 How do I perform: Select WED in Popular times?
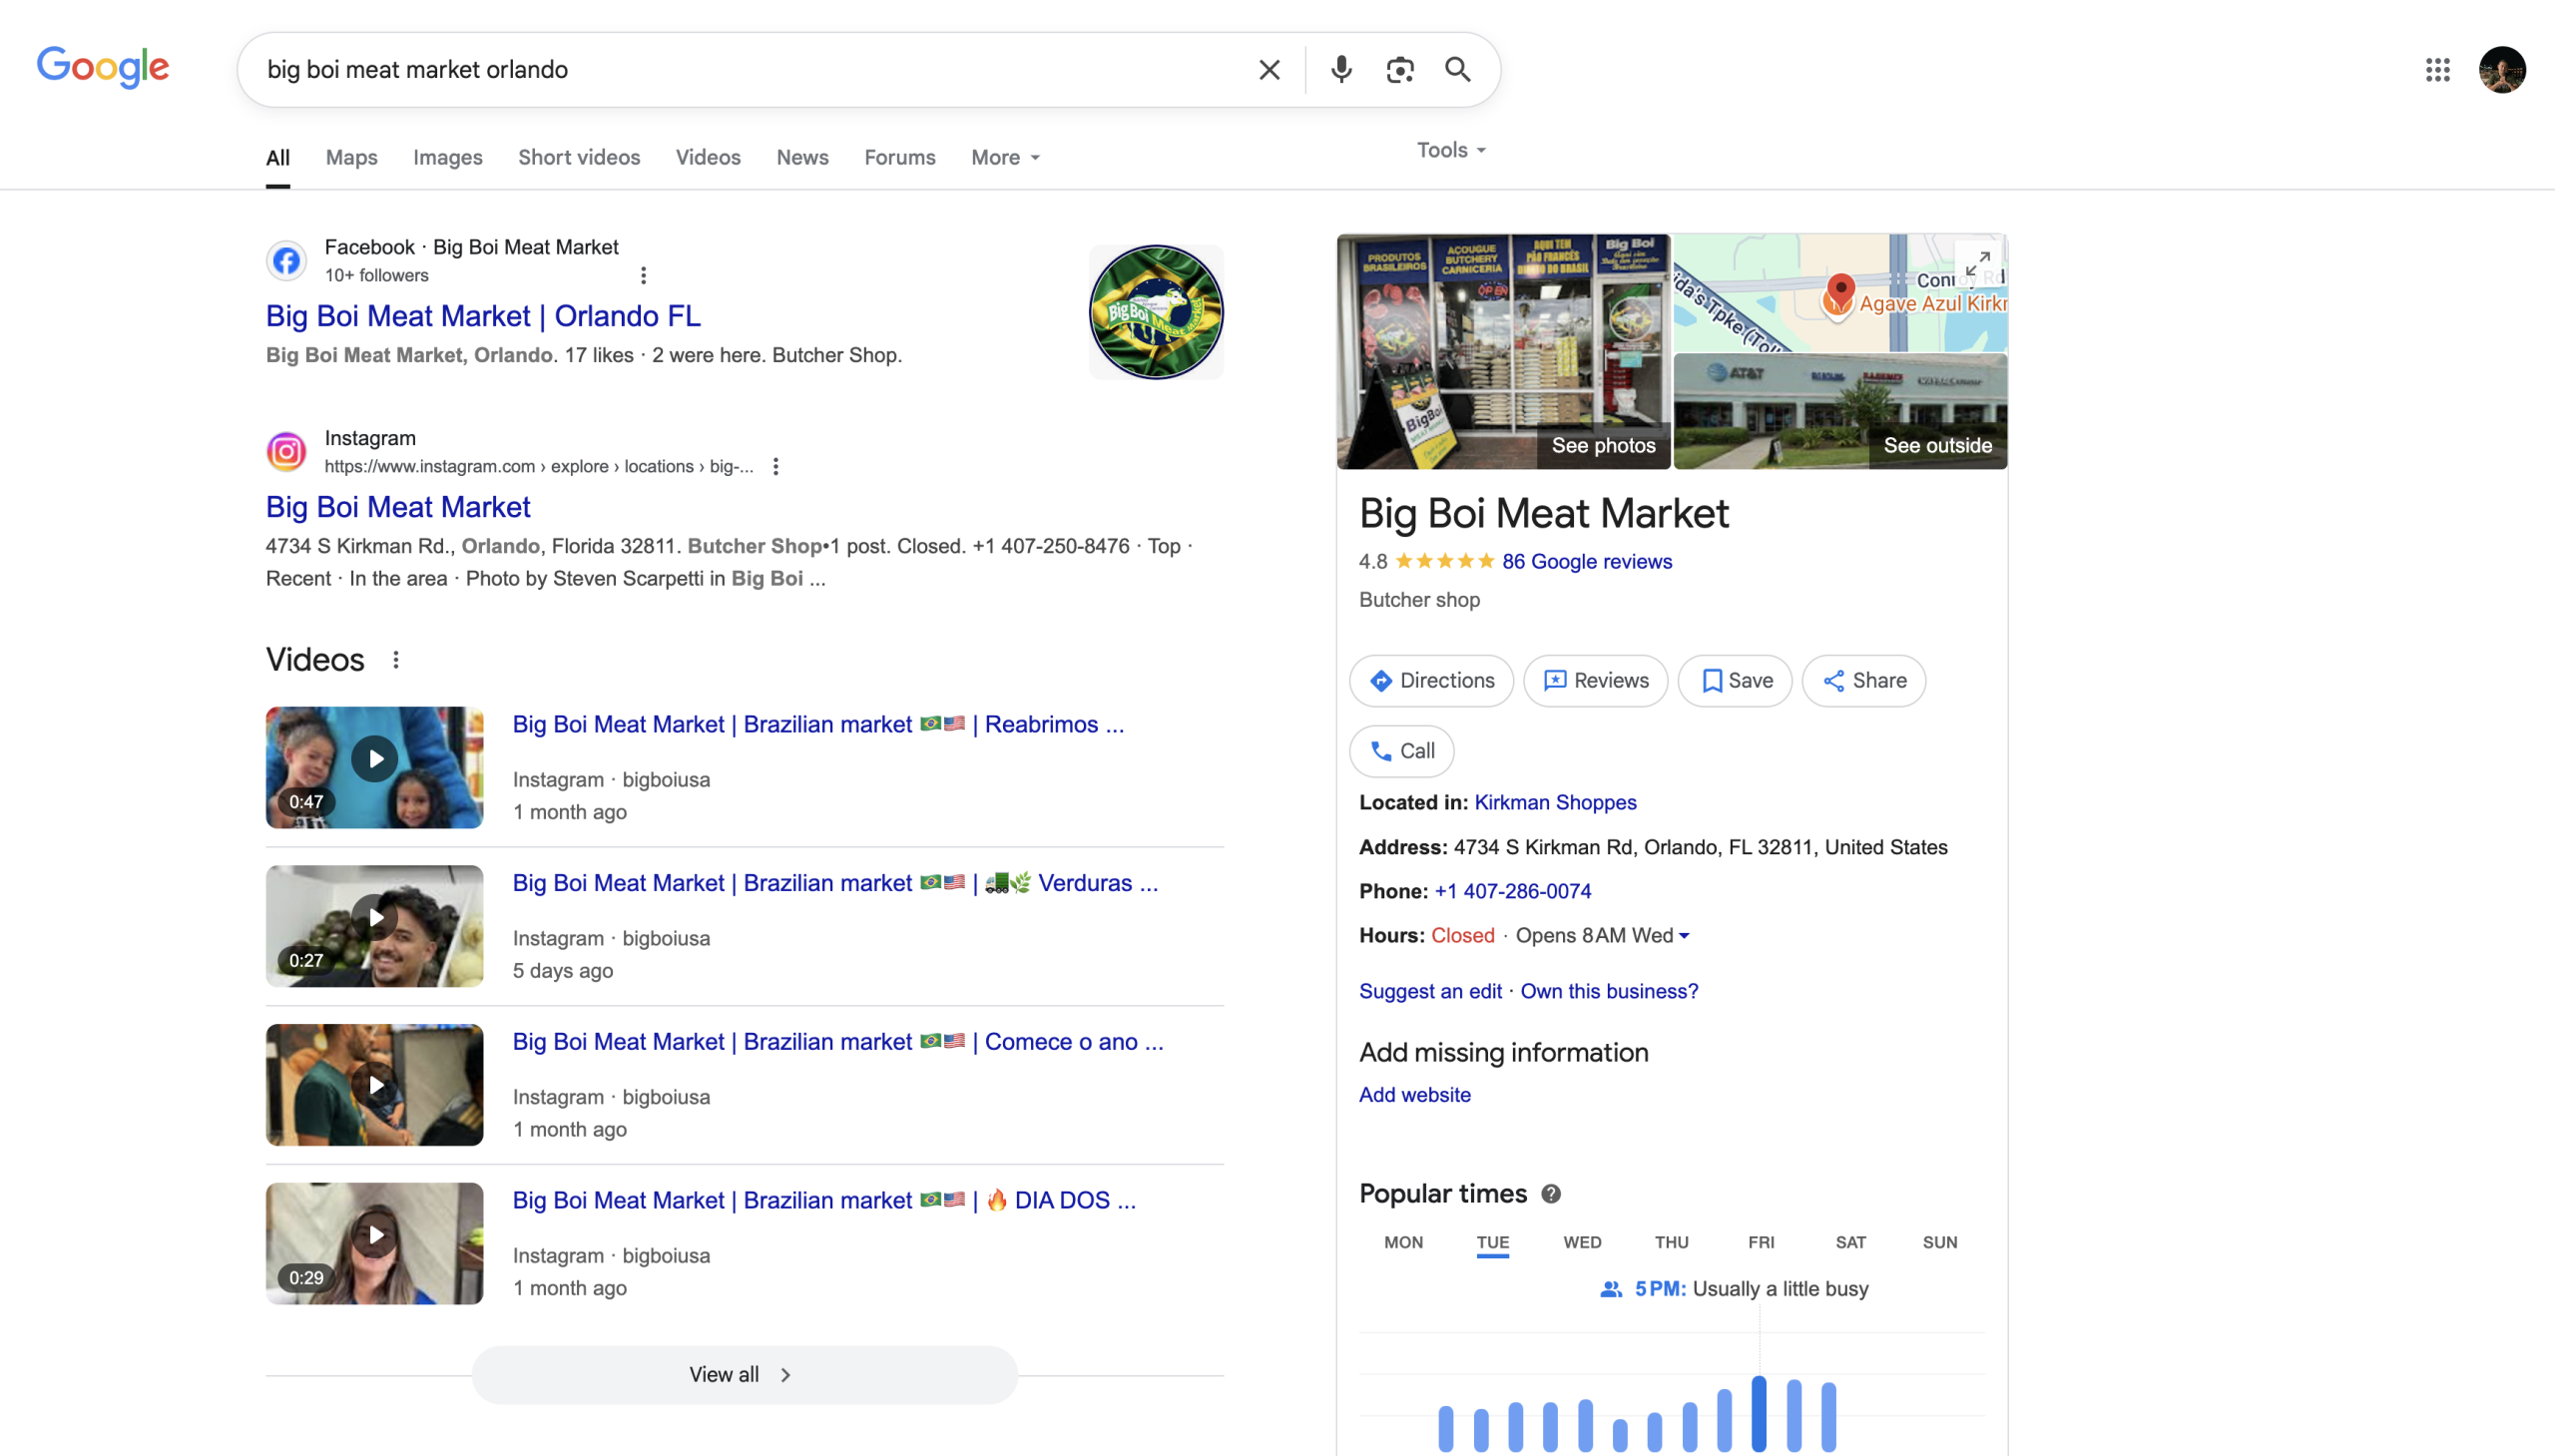coord(1582,1242)
